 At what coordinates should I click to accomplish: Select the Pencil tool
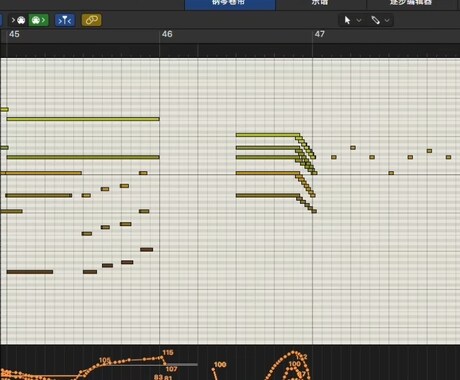tap(376, 20)
